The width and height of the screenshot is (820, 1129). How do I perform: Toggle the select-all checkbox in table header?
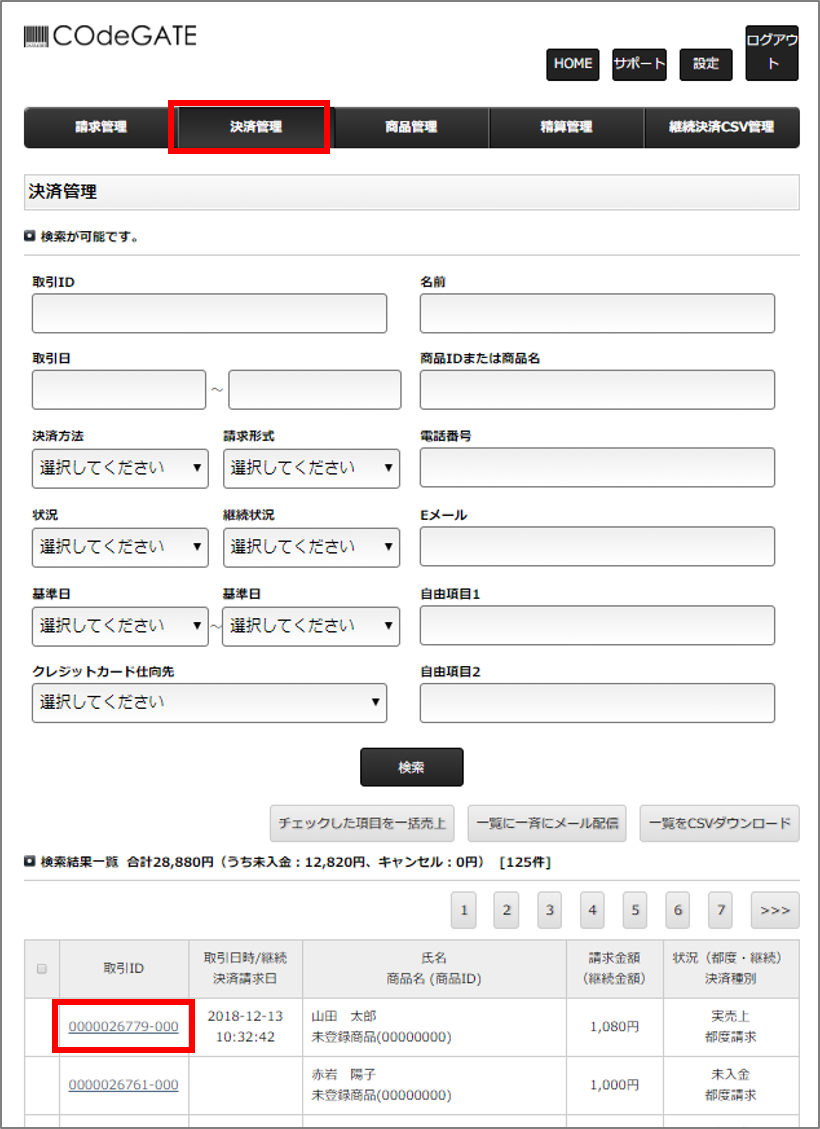click(x=42, y=969)
